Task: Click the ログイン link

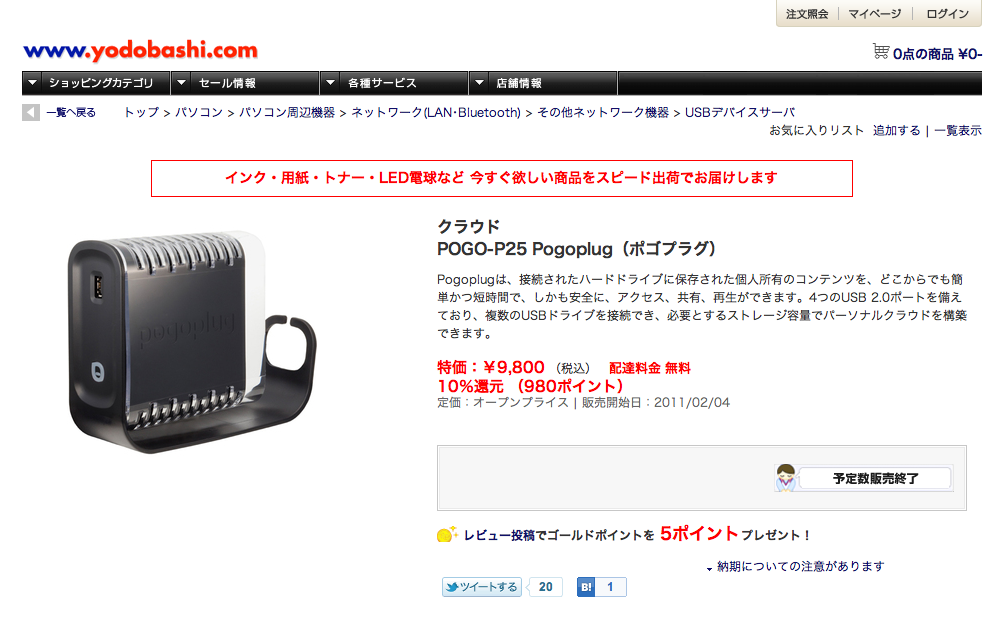Action: [947, 14]
